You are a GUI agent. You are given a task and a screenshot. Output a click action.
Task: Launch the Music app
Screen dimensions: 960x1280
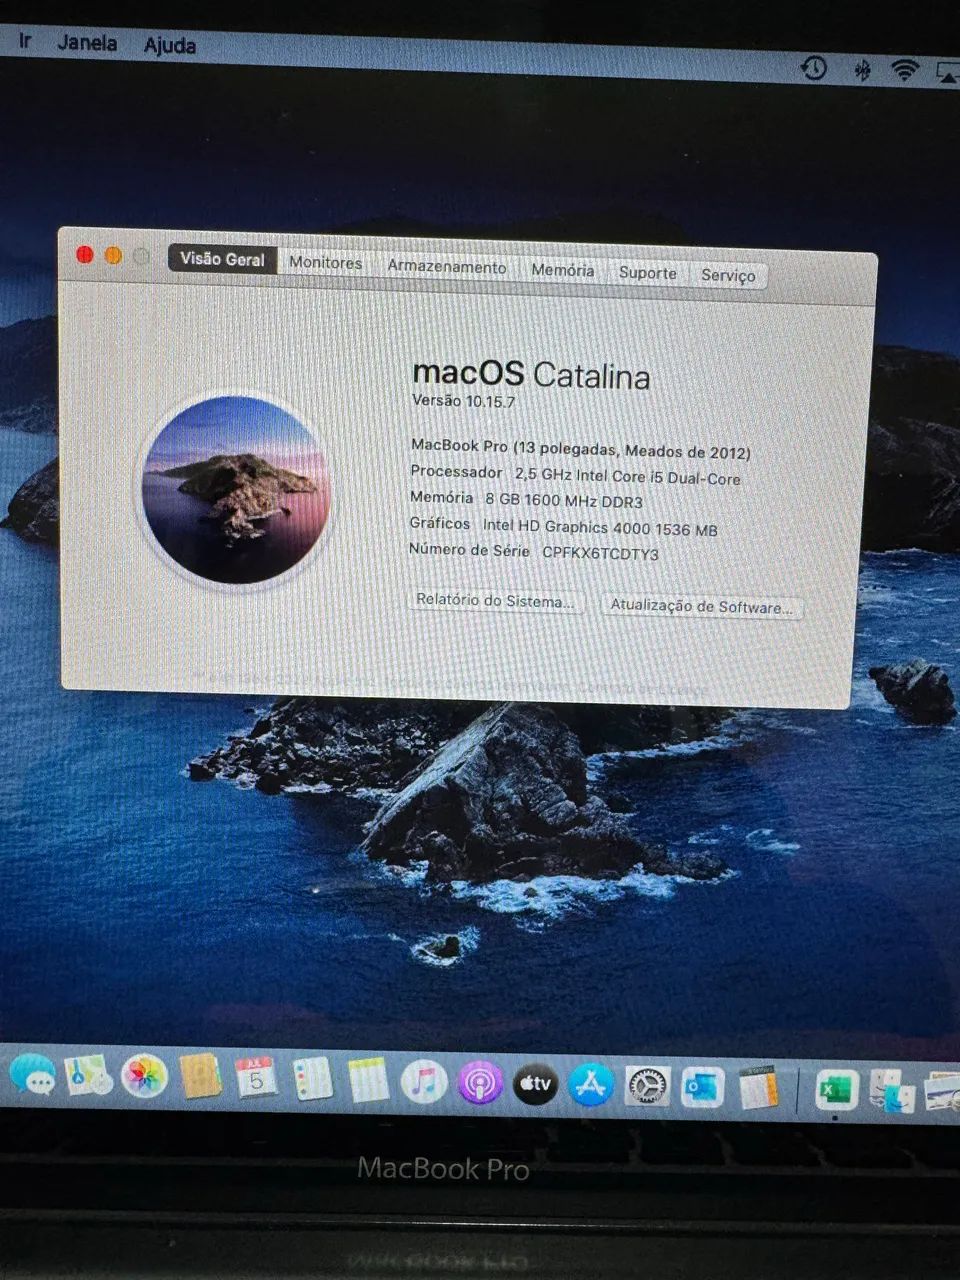[x=424, y=1082]
